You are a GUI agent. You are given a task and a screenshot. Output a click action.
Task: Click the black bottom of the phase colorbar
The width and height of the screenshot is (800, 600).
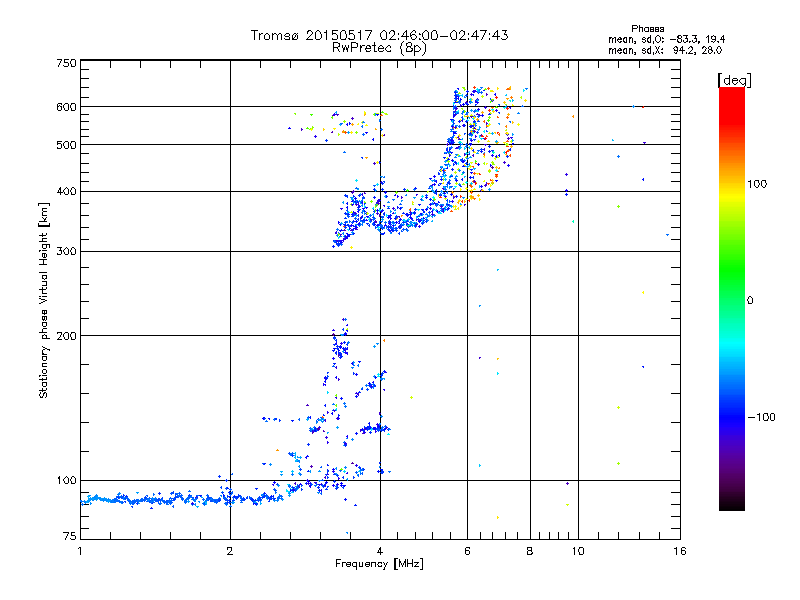pyautogui.click(x=732, y=503)
